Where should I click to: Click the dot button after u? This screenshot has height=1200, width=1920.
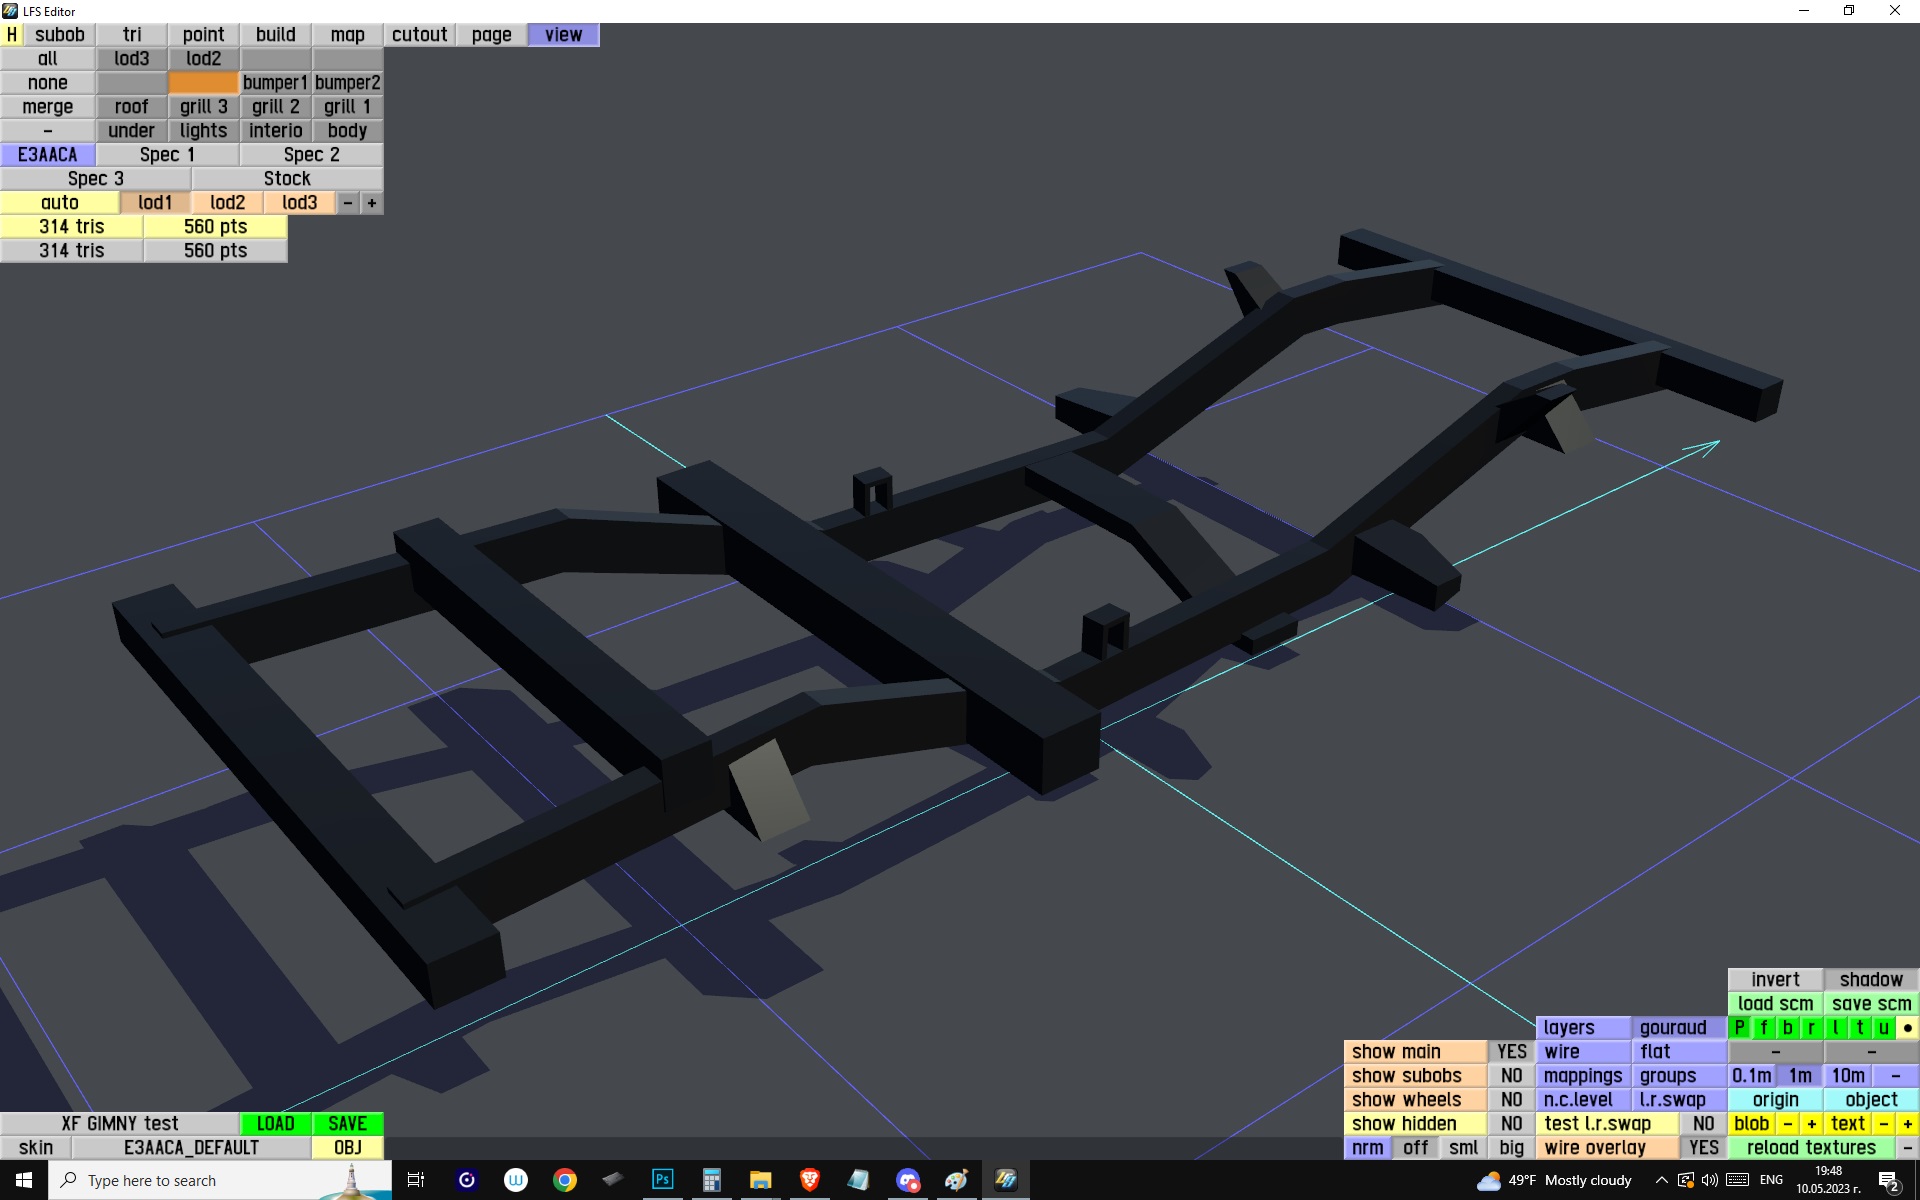click(1907, 1028)
